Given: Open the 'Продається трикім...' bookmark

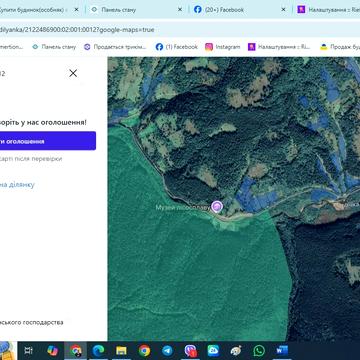Looking at the screenshot, I should 115,47.
